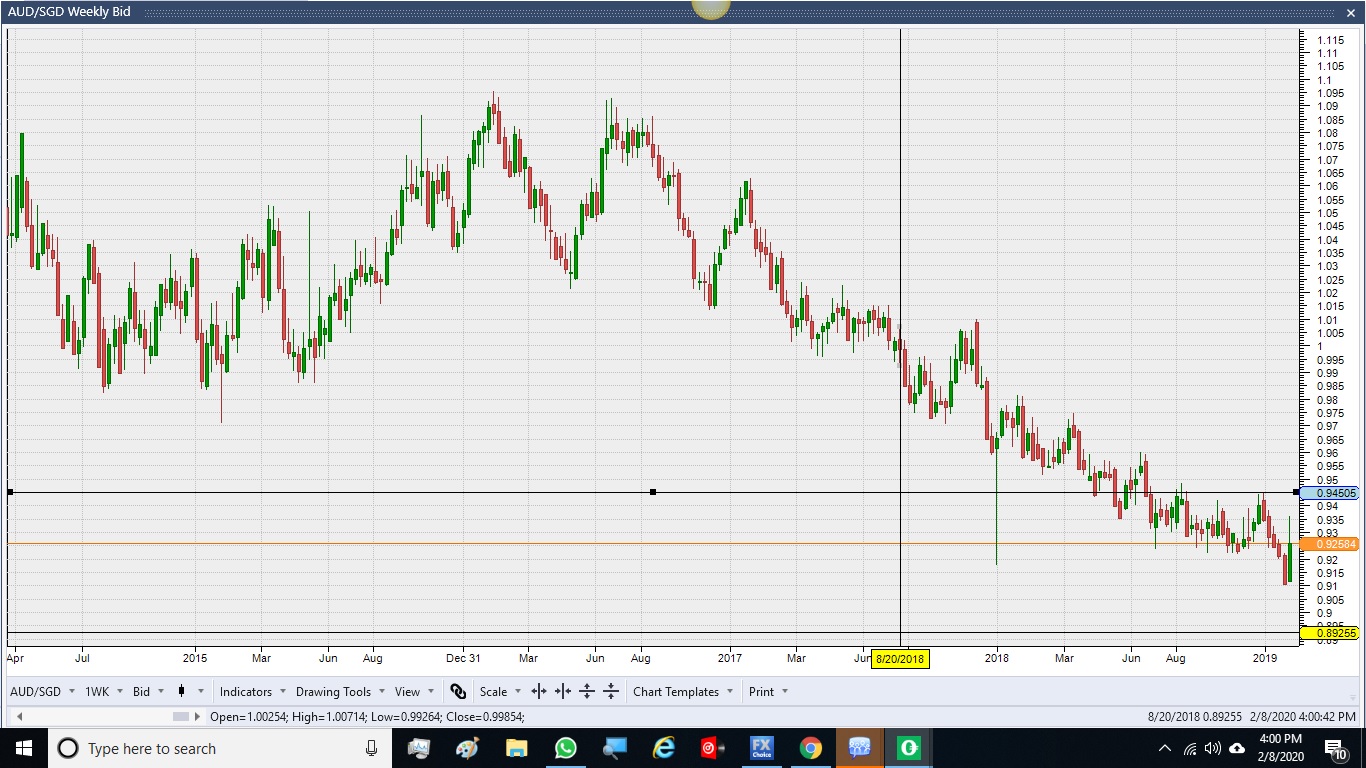This screenshot has width=1366, height=768.
Task: Click the candlestick chart style icon
Action: pyautogui.click(x=182, y=691)
